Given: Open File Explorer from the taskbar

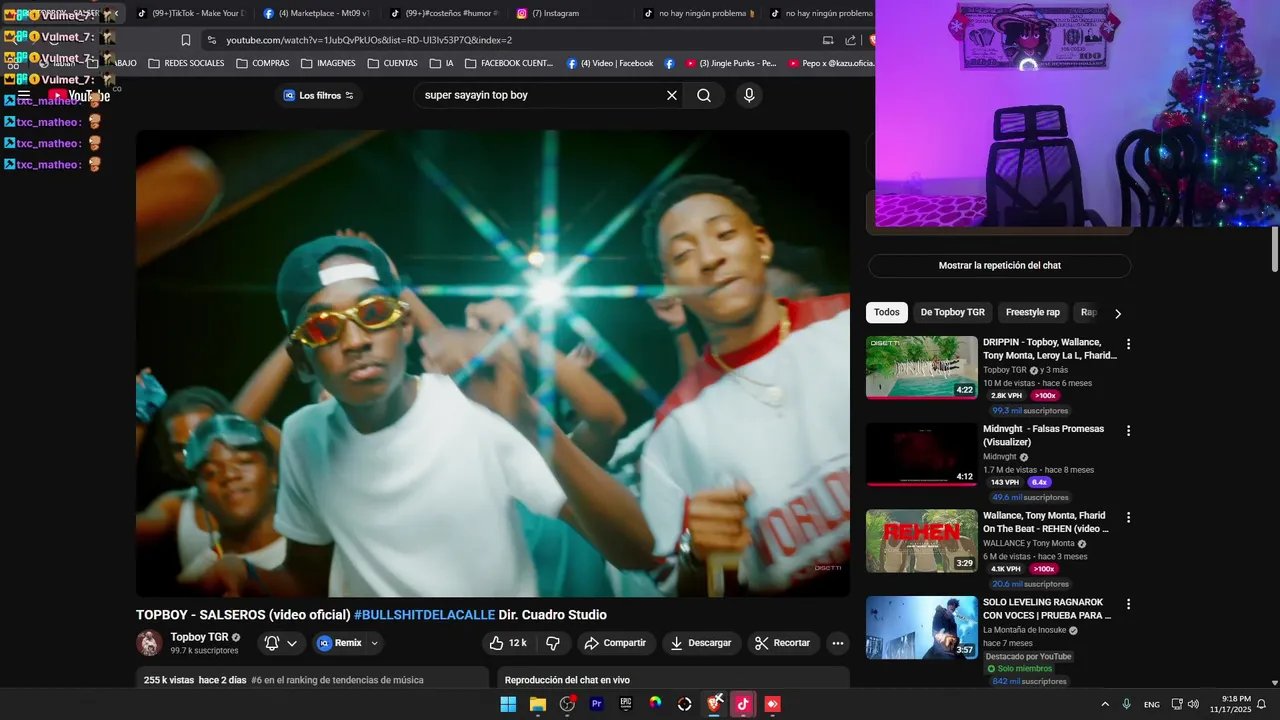Looking at the screenshot, I should (x=538, y=704).
